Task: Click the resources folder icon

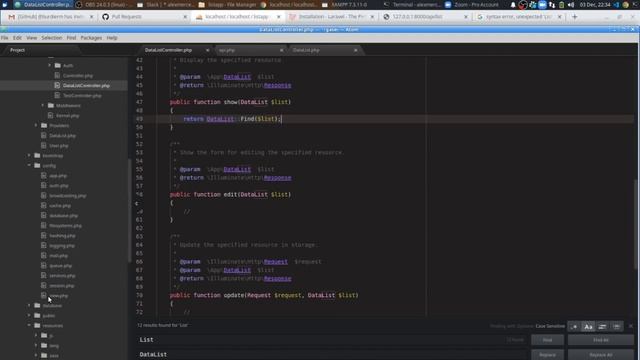Action: (x=37, y=325)
